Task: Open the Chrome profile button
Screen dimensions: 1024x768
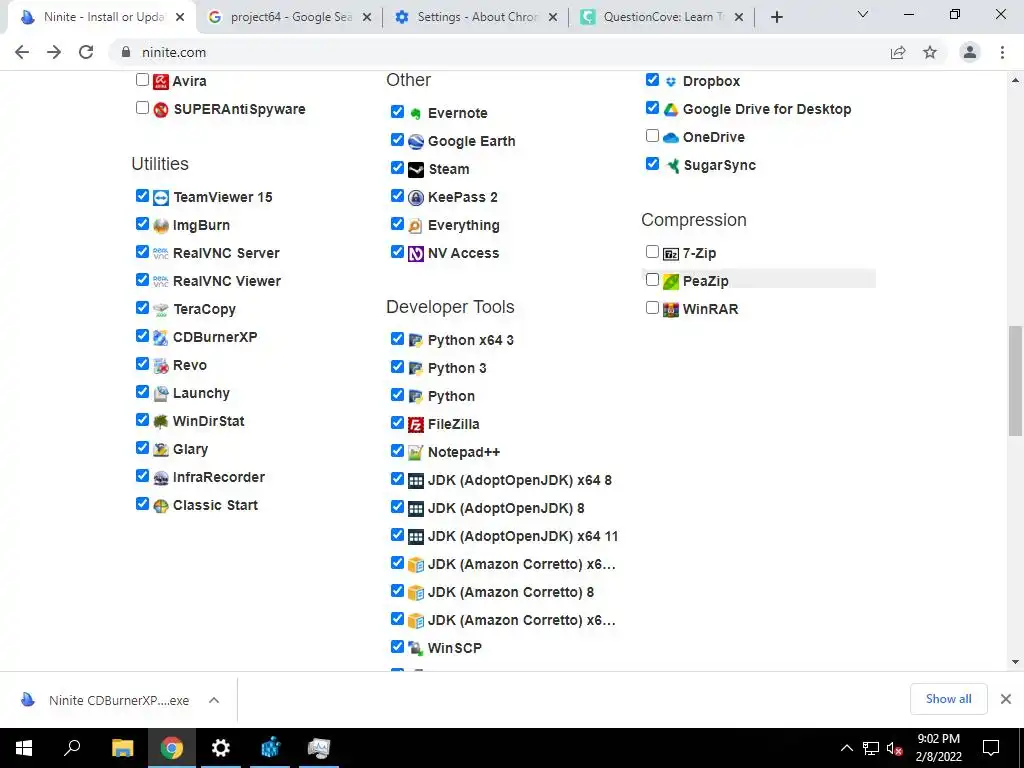Action: pyautogui.click(x=970, y=52)
